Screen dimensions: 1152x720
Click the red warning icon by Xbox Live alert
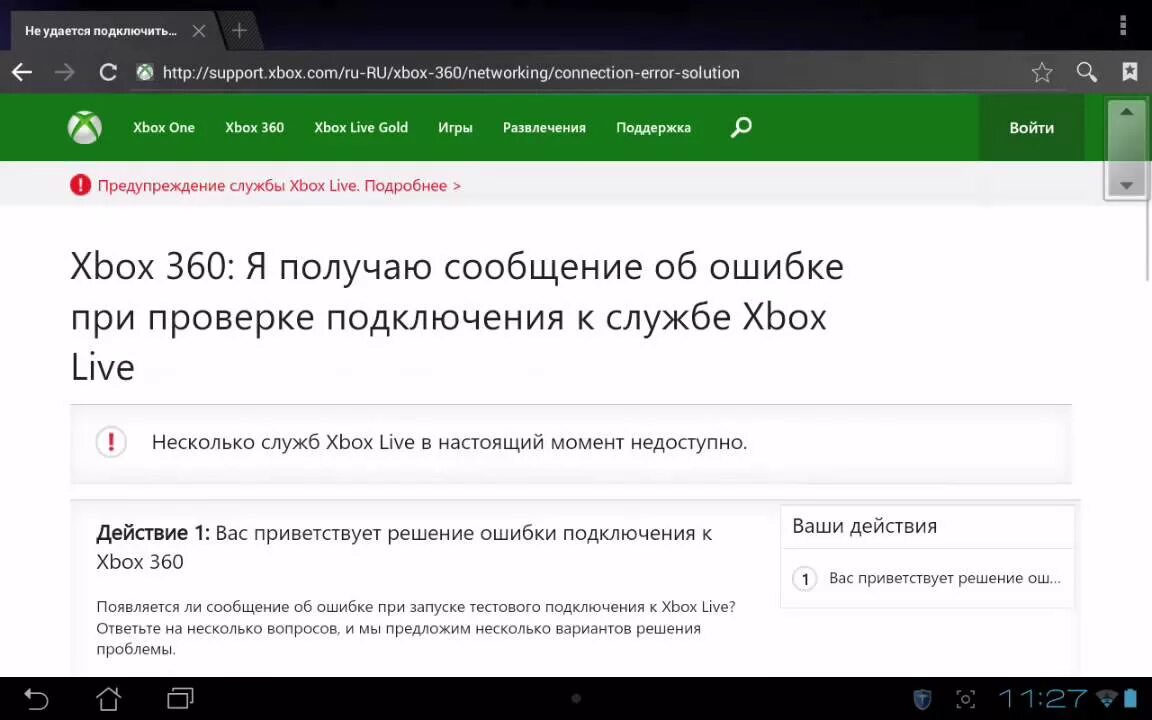click(x=80, y=185)
